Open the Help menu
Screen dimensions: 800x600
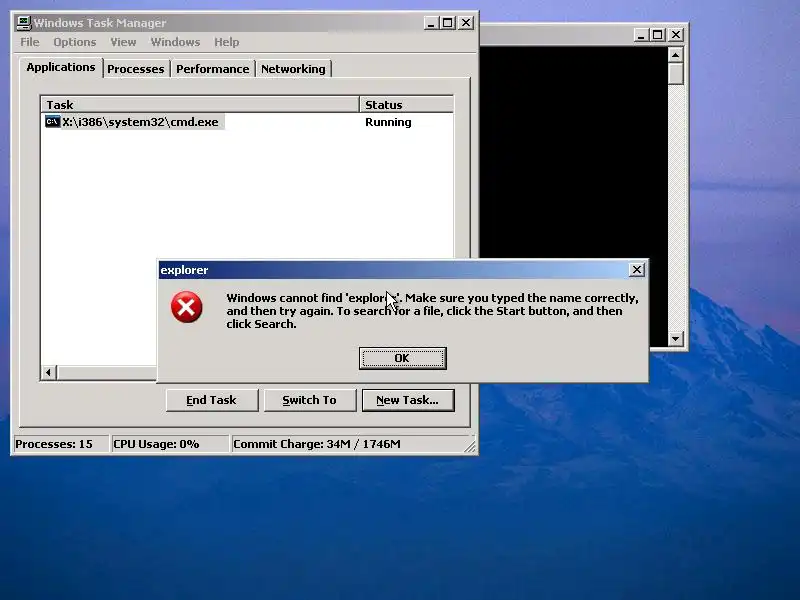point(227,42)
